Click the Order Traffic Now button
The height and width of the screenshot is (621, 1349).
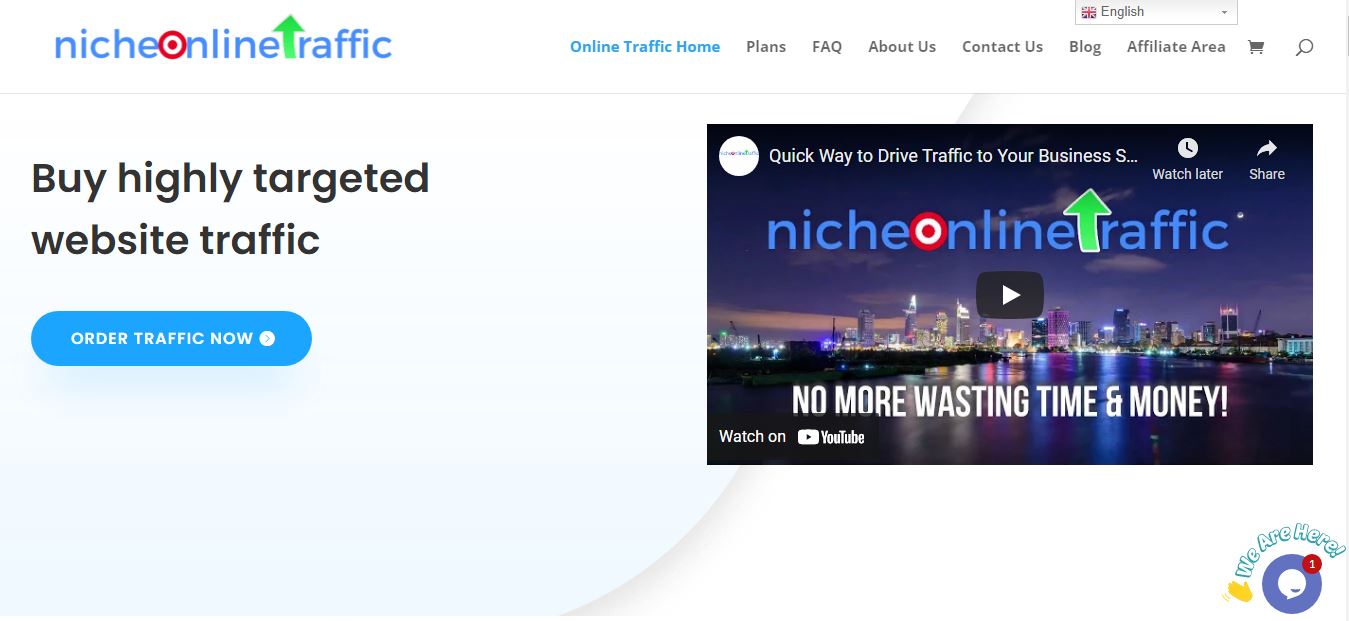(x=171, y=338)
